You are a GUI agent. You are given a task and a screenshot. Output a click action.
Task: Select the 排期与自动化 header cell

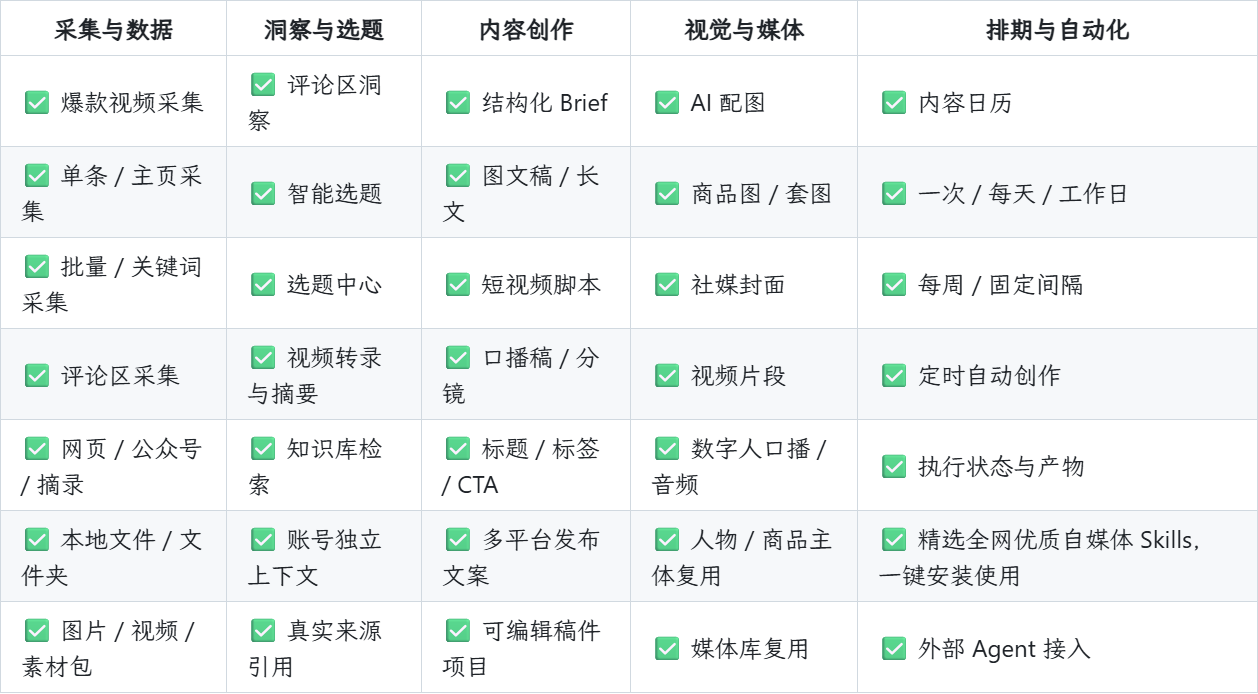(x=1057, y=29)
